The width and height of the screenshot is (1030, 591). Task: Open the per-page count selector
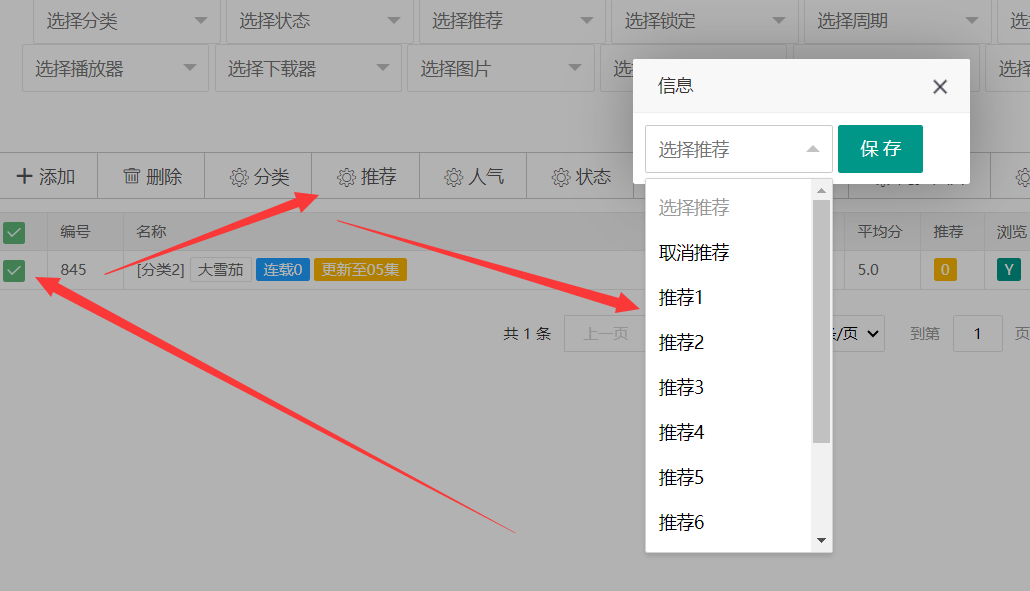pos(857,334)
